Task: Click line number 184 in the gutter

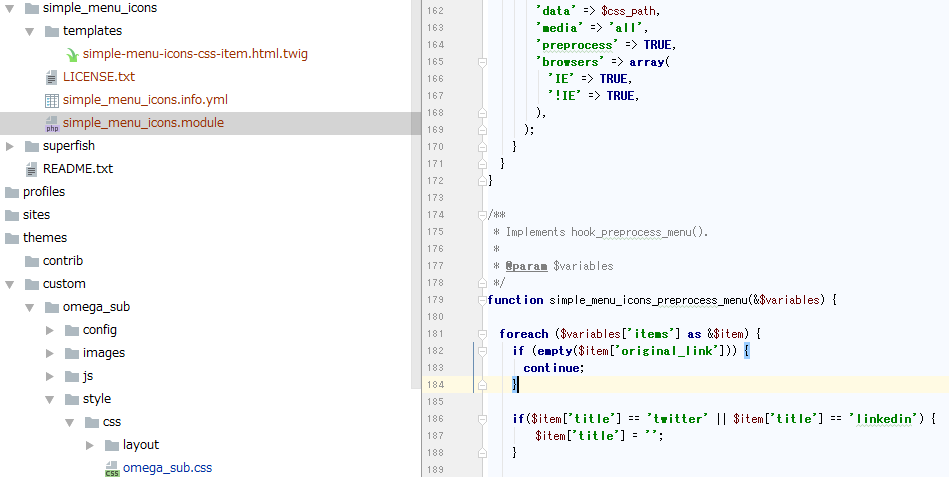Action: (x=434, y=385)
